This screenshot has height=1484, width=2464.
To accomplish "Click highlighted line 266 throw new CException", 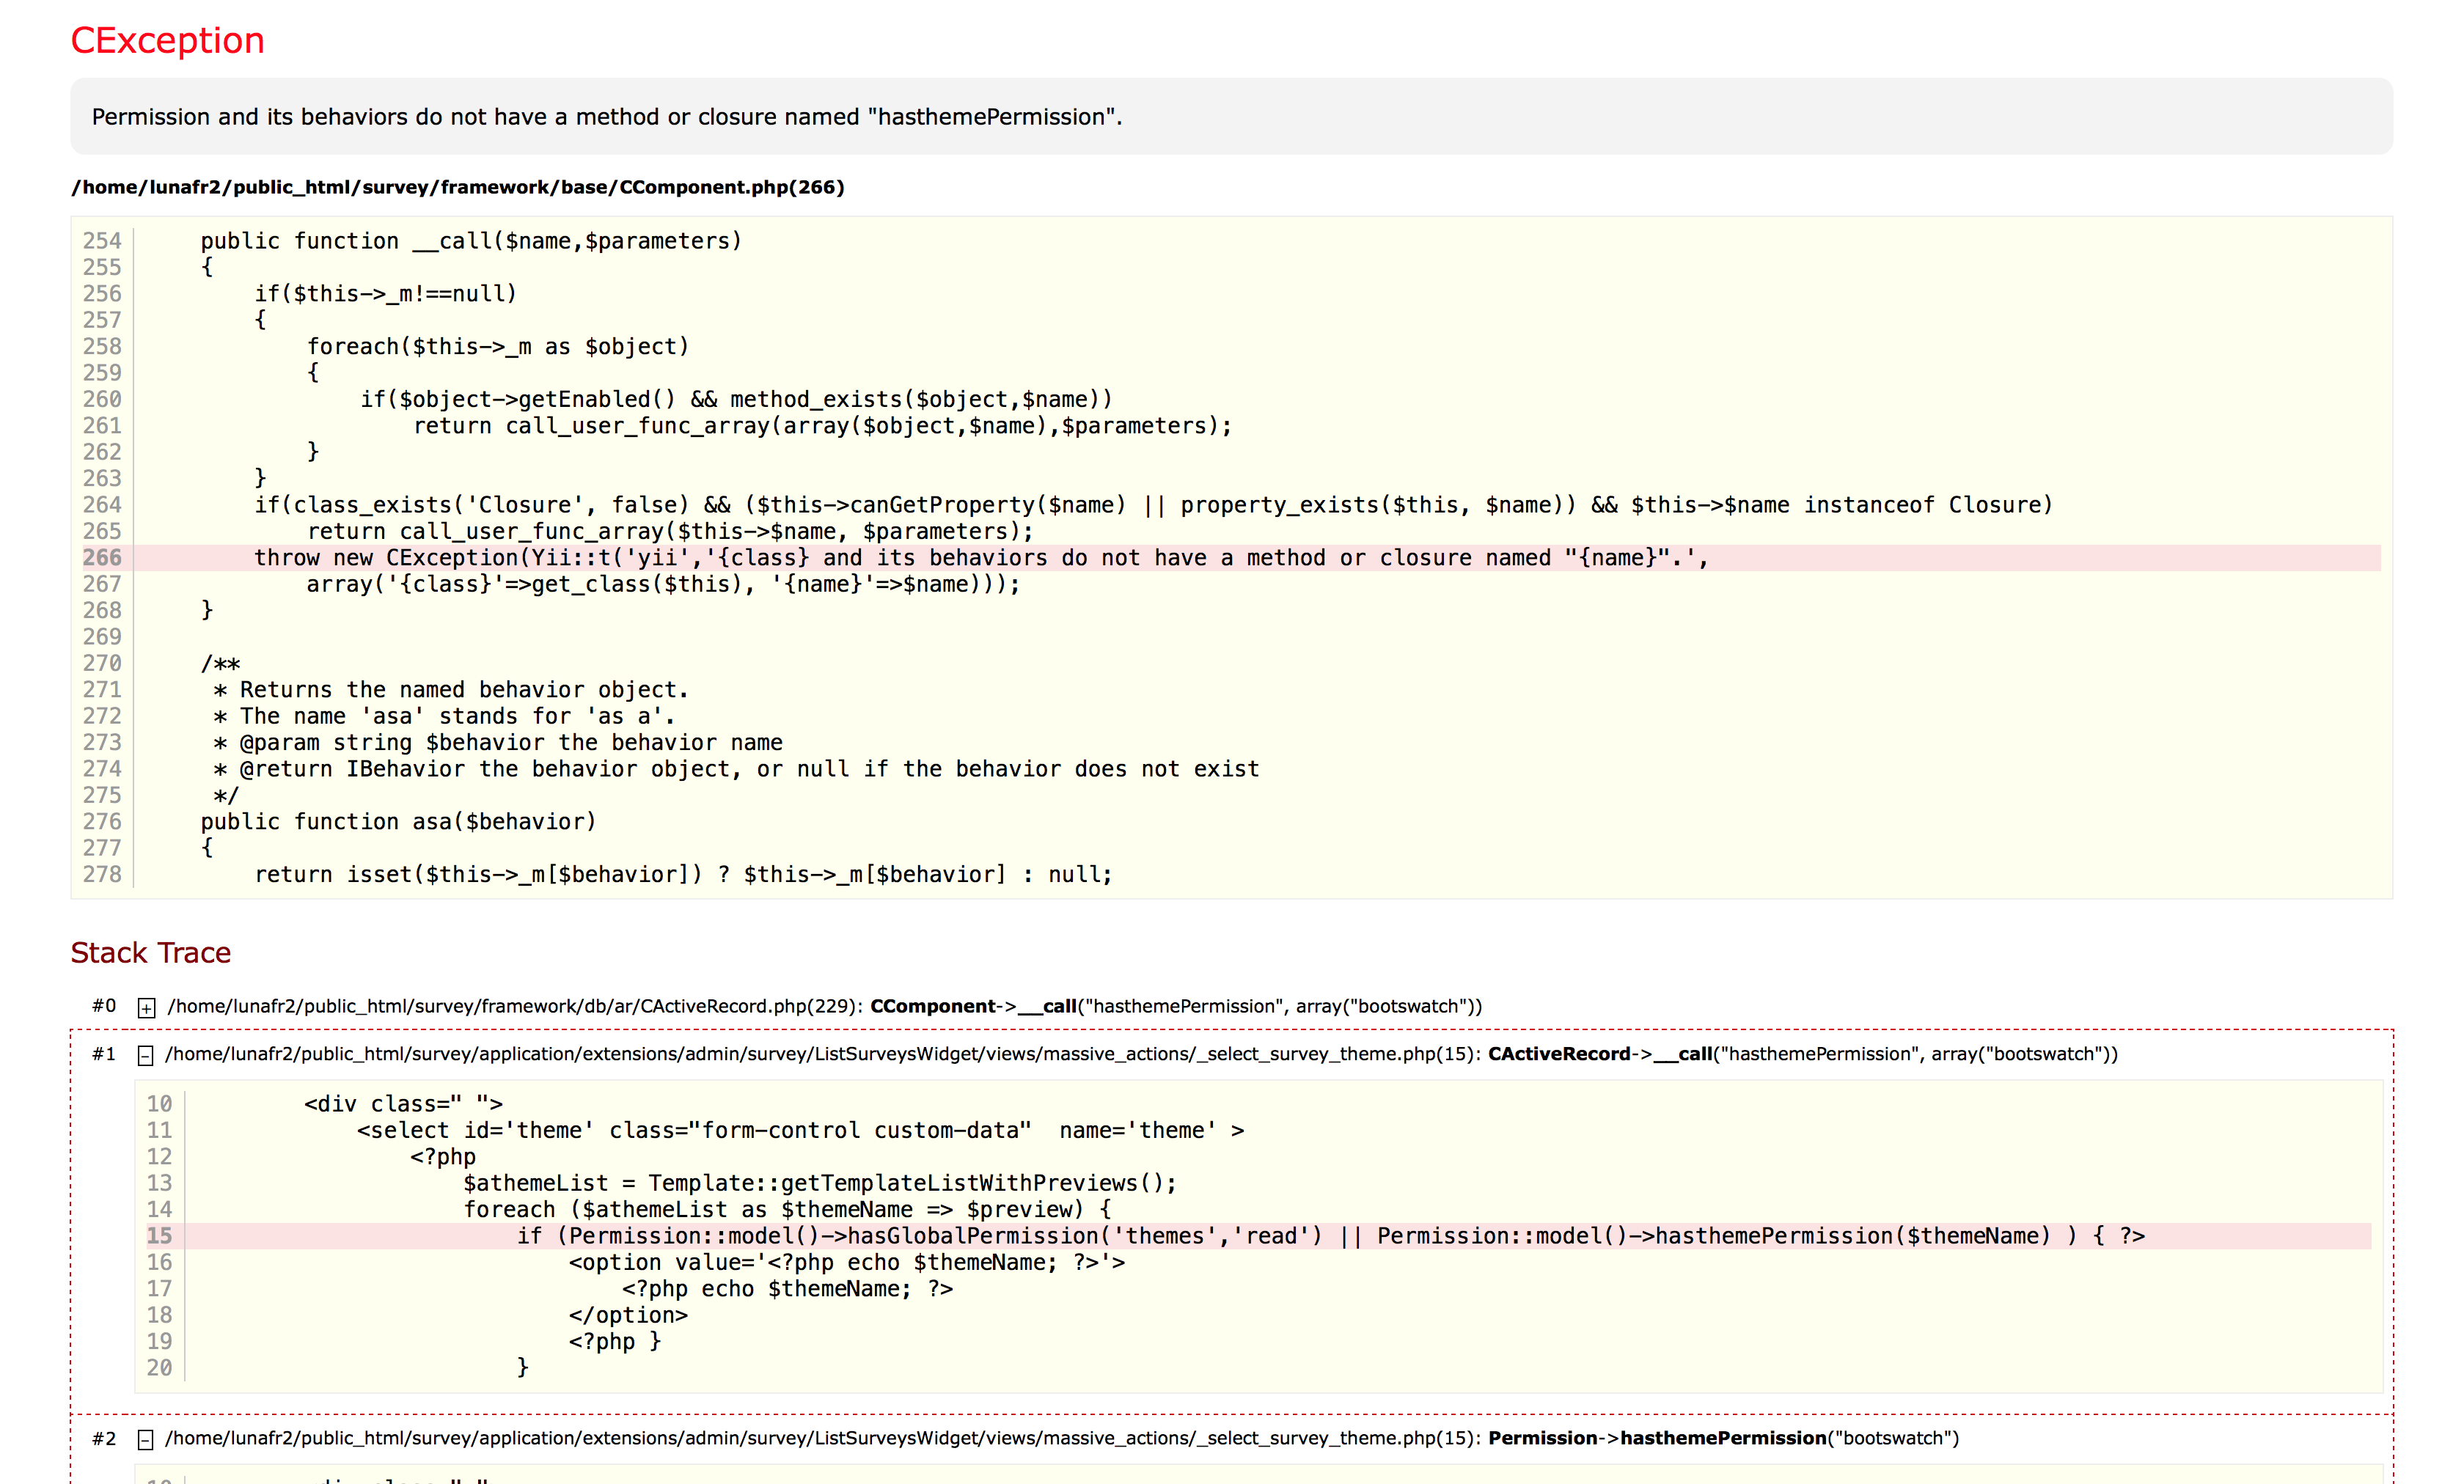I will tap(980, 558).
